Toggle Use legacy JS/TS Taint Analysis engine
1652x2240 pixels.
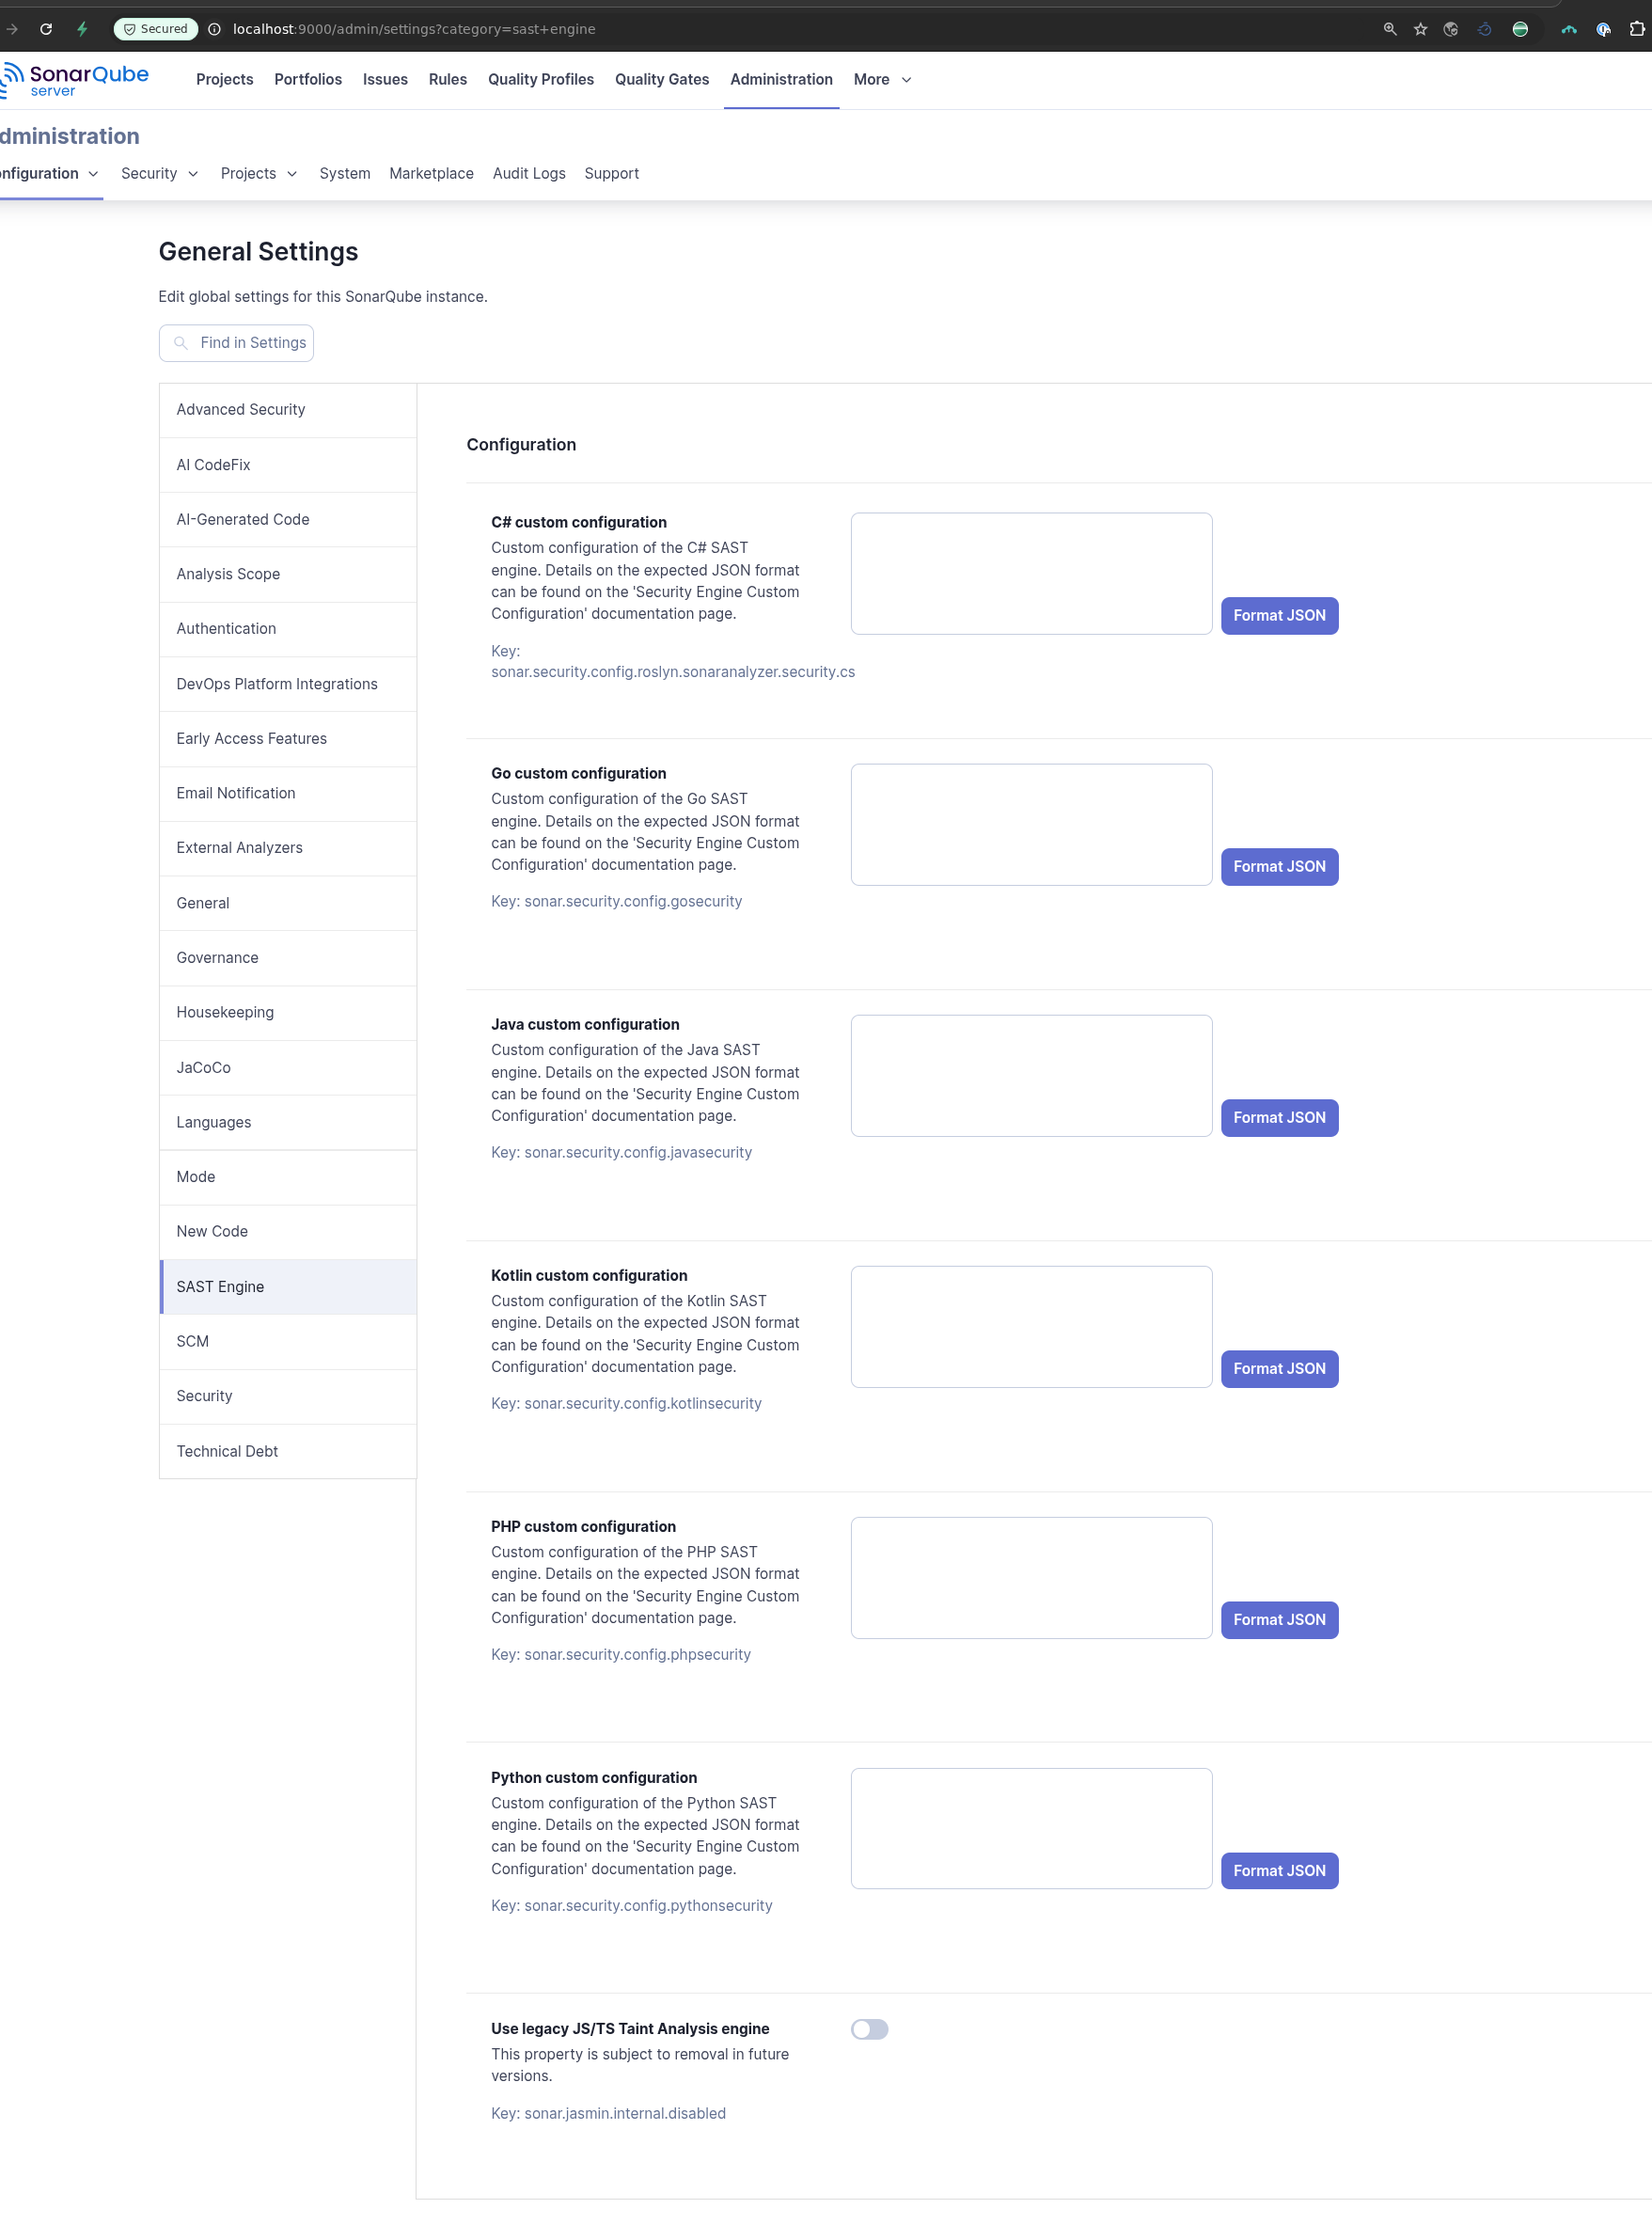tap(869, 2029)
